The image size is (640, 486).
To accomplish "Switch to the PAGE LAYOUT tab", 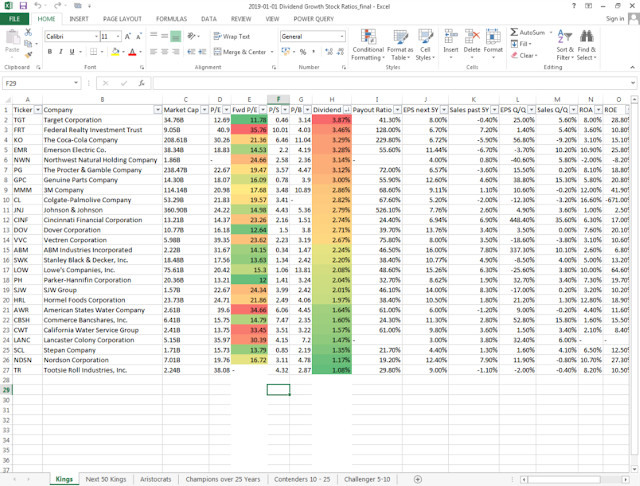I will [122, 19].
